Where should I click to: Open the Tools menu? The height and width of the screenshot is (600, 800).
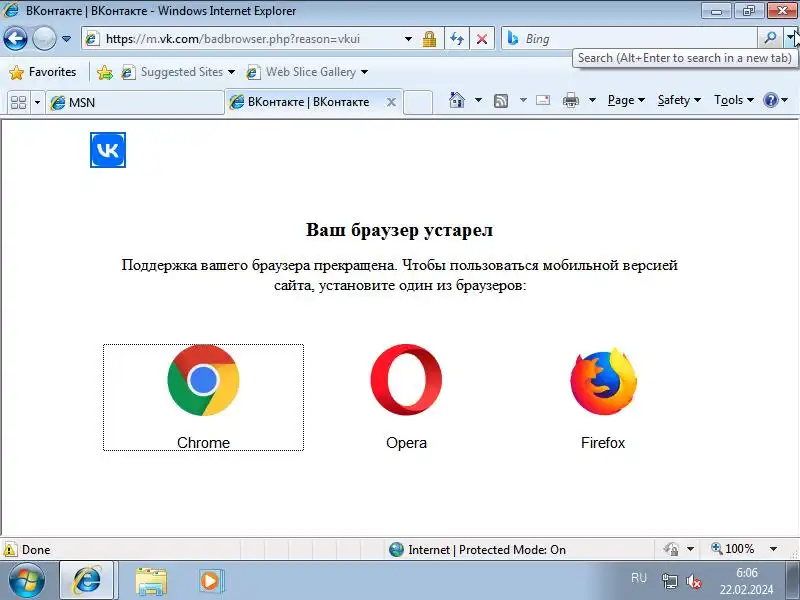(x=734, y=100)
